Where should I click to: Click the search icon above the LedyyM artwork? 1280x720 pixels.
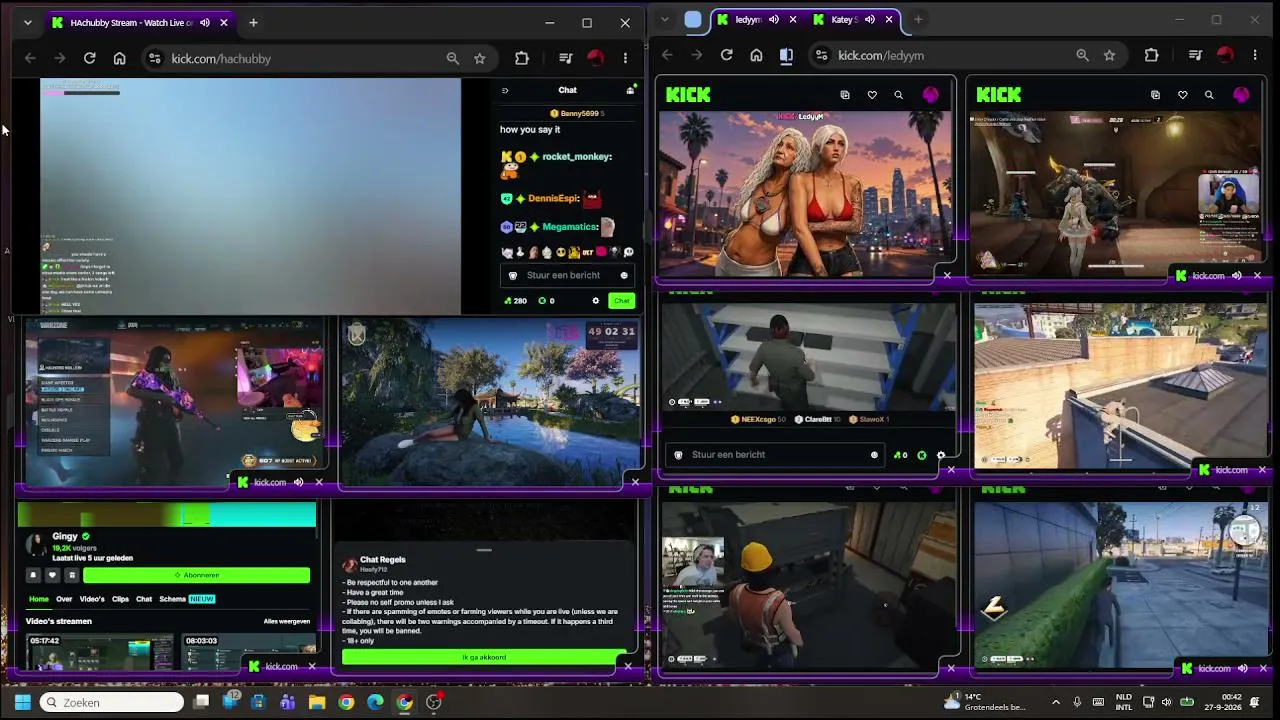click(898, 95)
